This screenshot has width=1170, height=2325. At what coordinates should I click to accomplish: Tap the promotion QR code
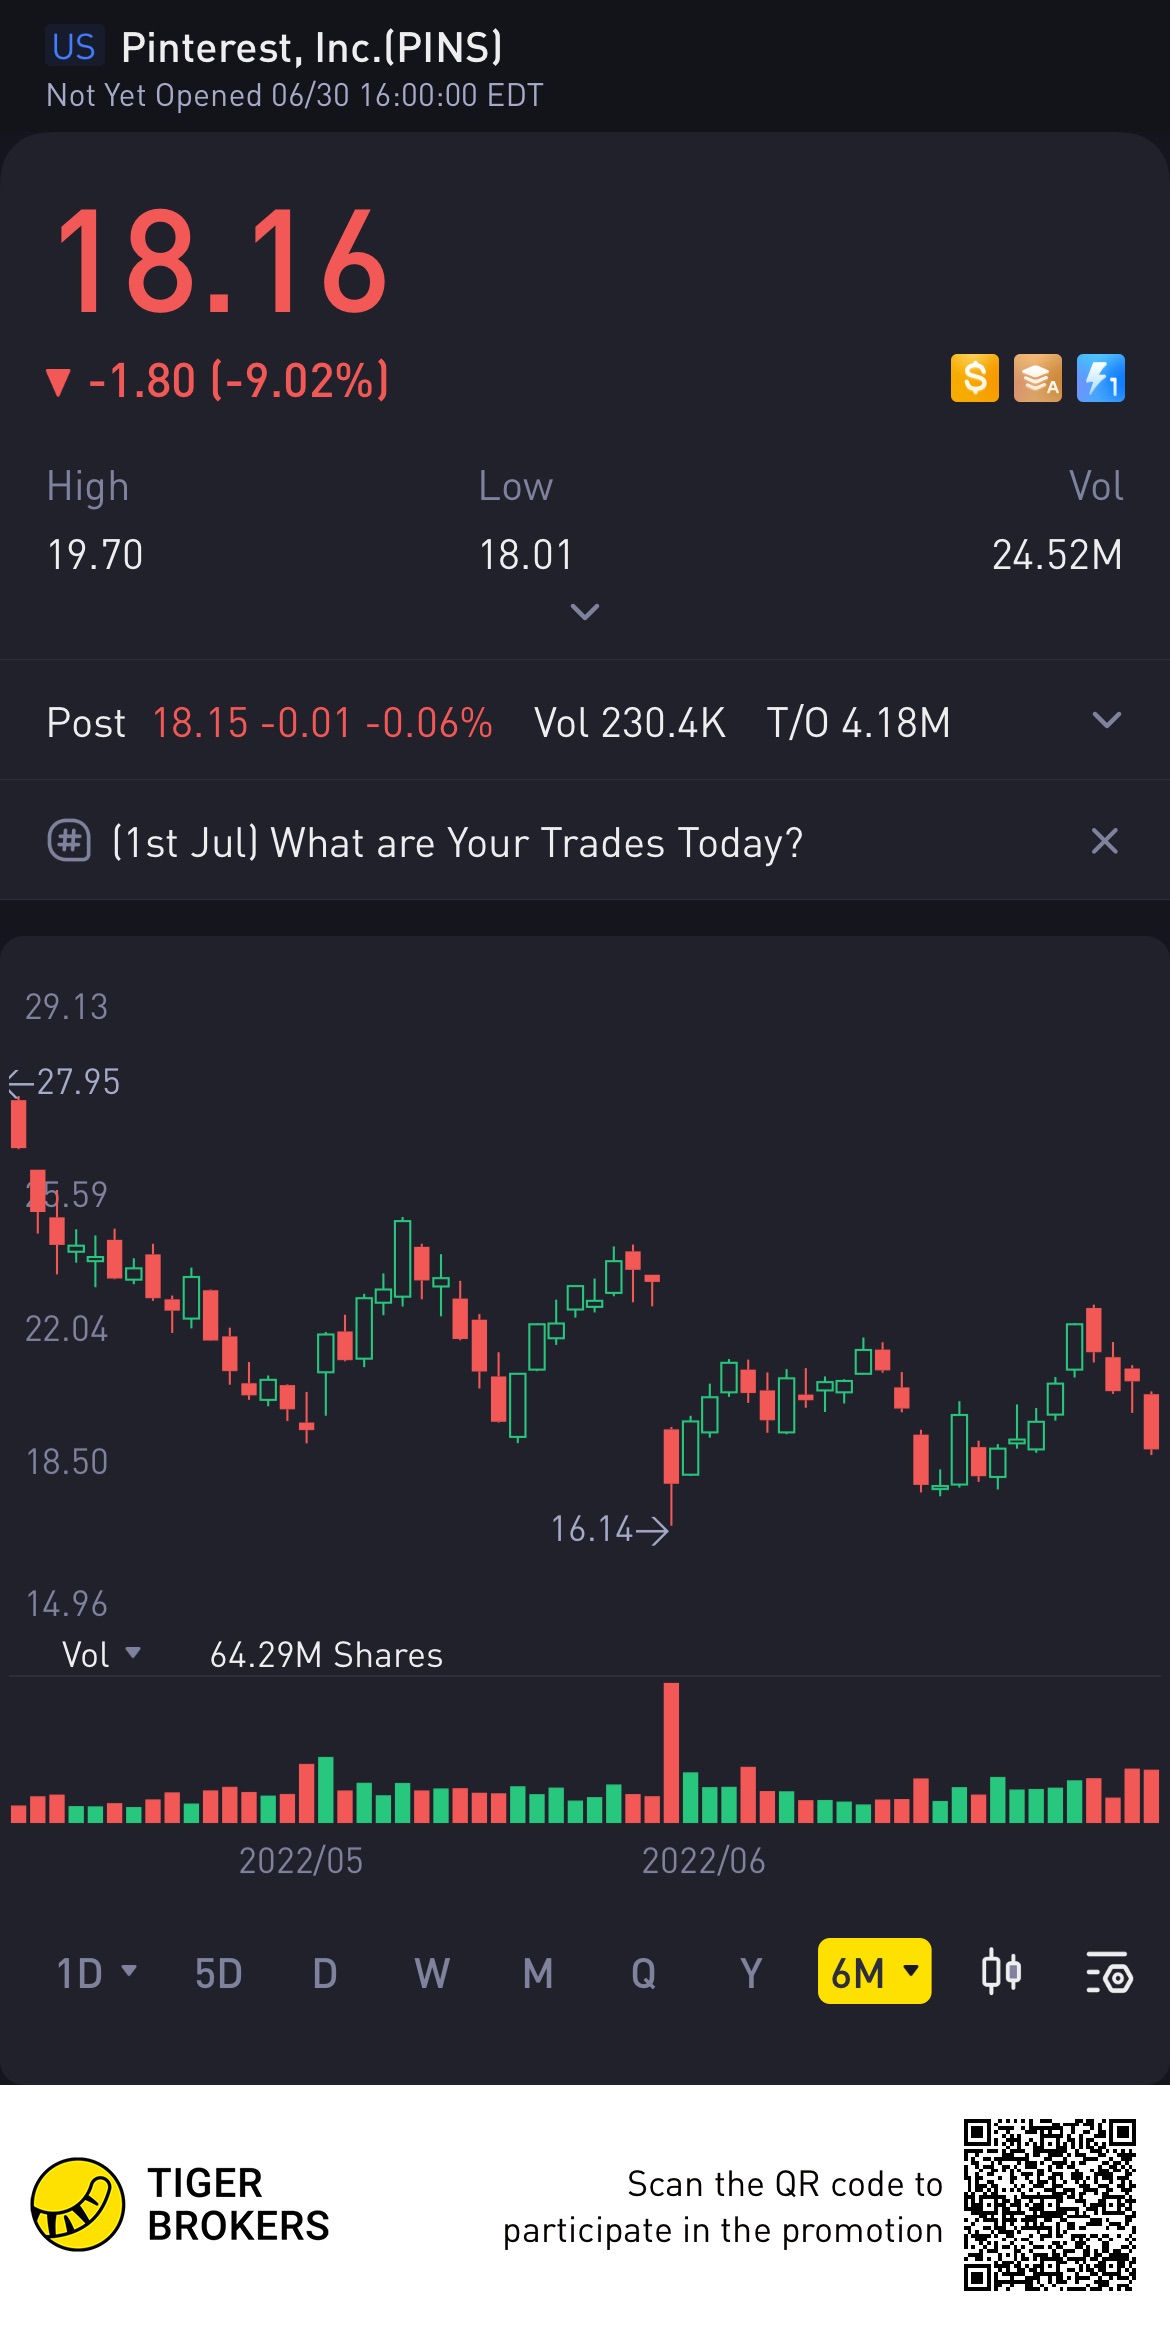1049,2204
